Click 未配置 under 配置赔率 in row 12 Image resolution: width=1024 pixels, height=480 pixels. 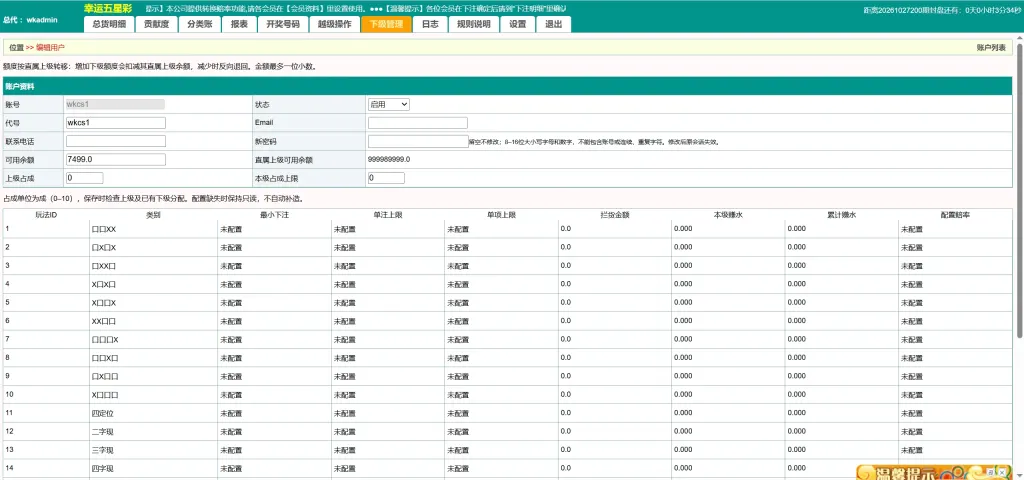click(912, 432)
